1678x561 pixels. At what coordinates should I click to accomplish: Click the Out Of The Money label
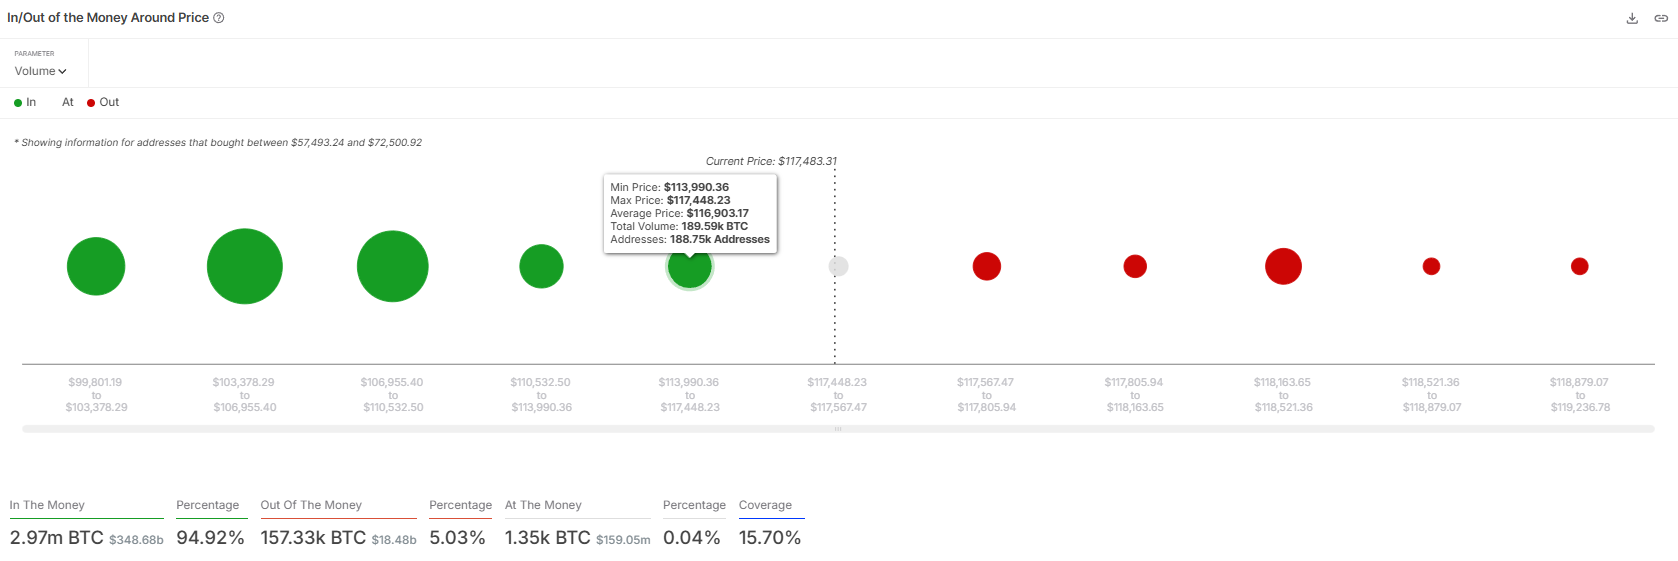point(311,505)
